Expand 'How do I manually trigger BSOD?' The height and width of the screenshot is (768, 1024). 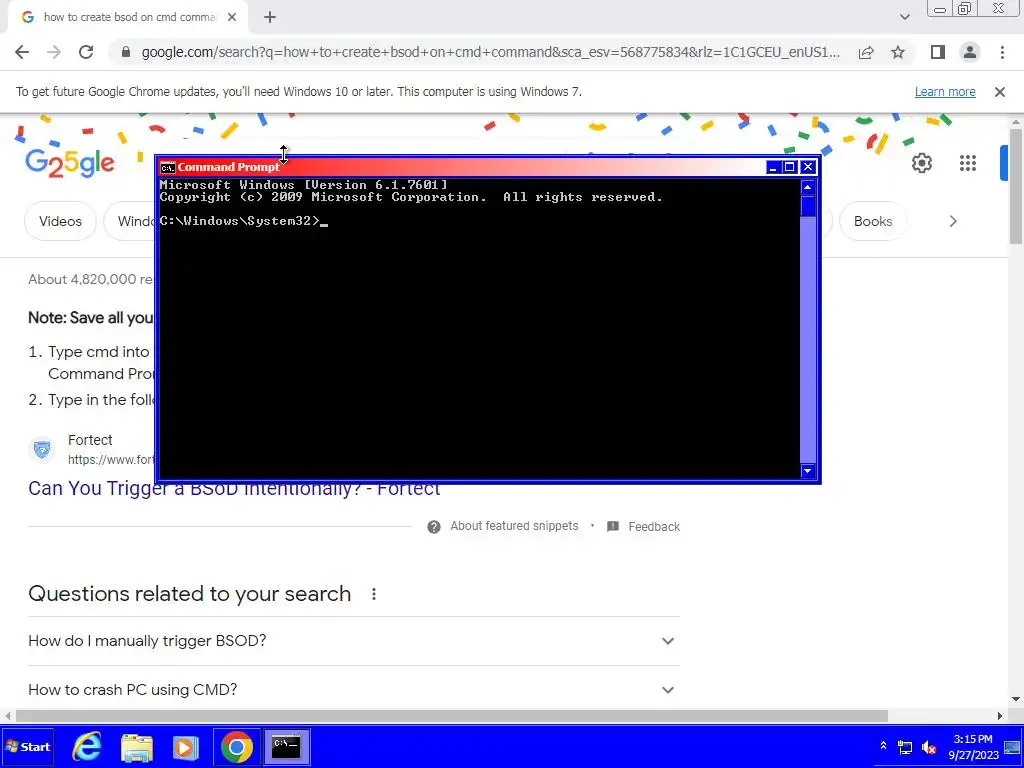[x=354, y=641]
